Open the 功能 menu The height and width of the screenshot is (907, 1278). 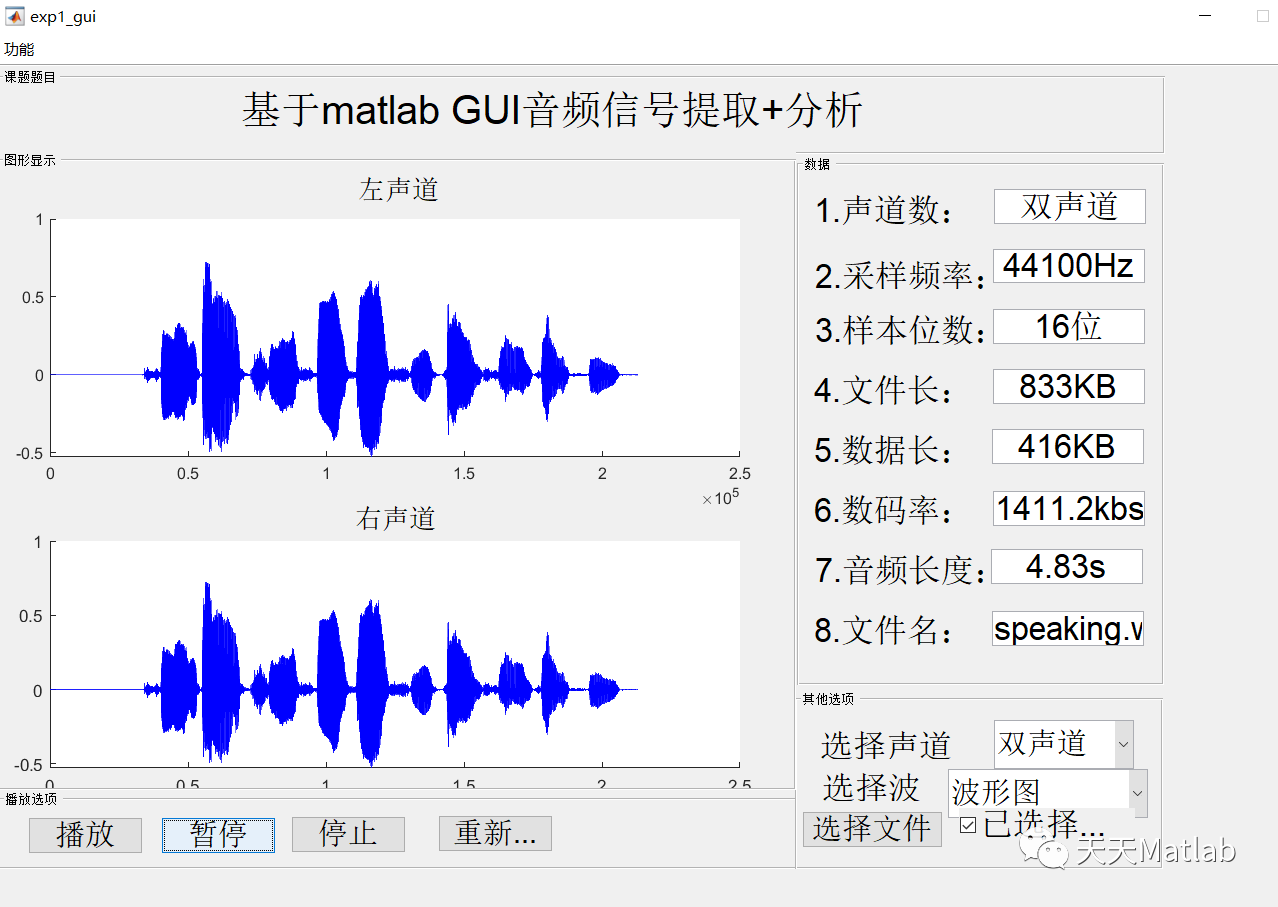tap(19, 49)
